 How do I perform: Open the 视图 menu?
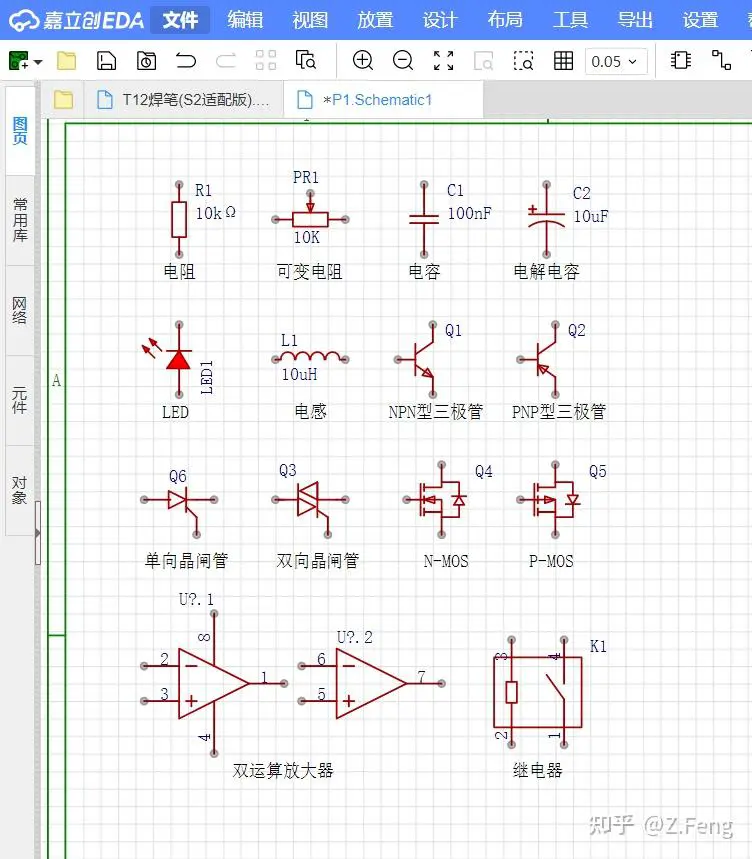(310, 20)
